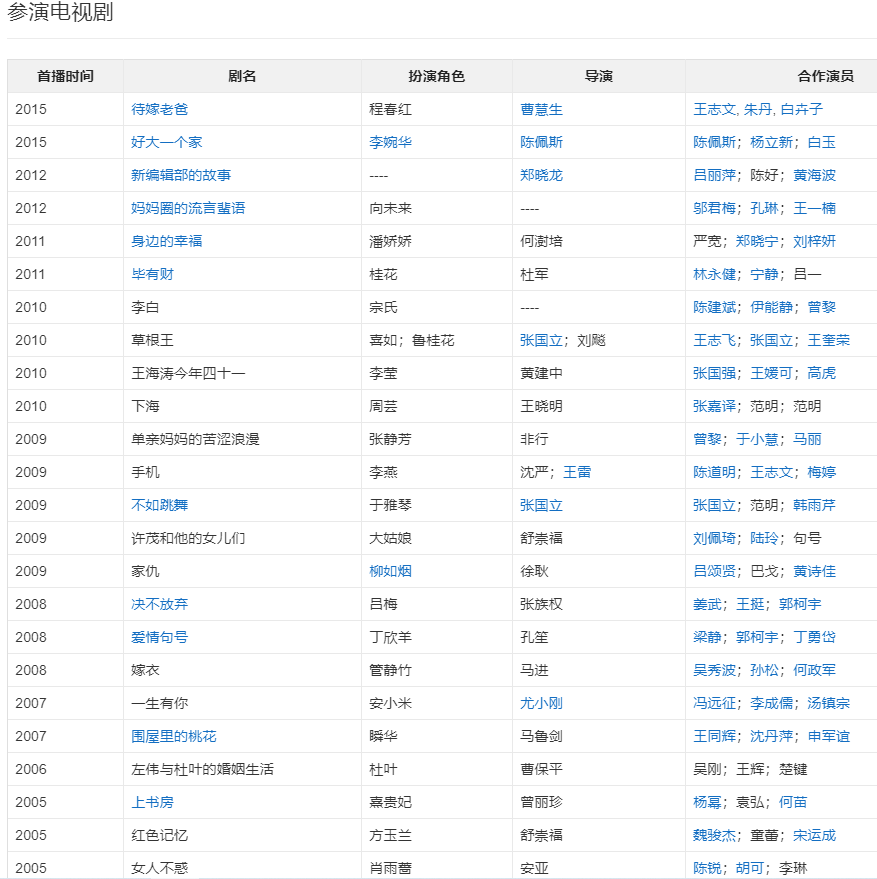Viewport: 877px width, 879px height.
Task: Open co-star 陈道明 link
Action: pos(714,473)
